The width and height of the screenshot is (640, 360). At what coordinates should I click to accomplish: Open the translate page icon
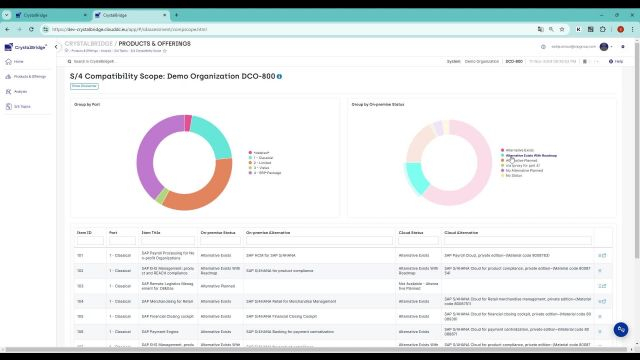pyautogui.click(x=540, y=29)
